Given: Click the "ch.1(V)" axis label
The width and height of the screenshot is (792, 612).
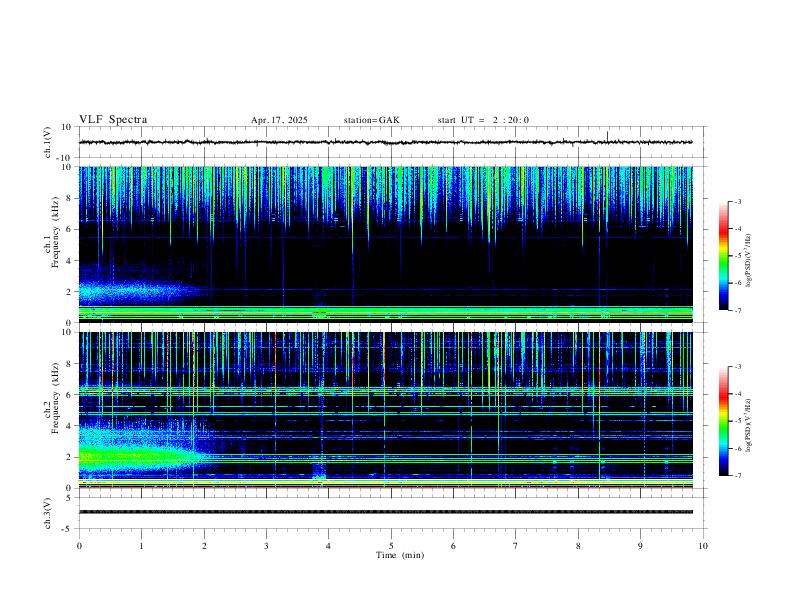Looking at the screenshot, I should point(48,142).
